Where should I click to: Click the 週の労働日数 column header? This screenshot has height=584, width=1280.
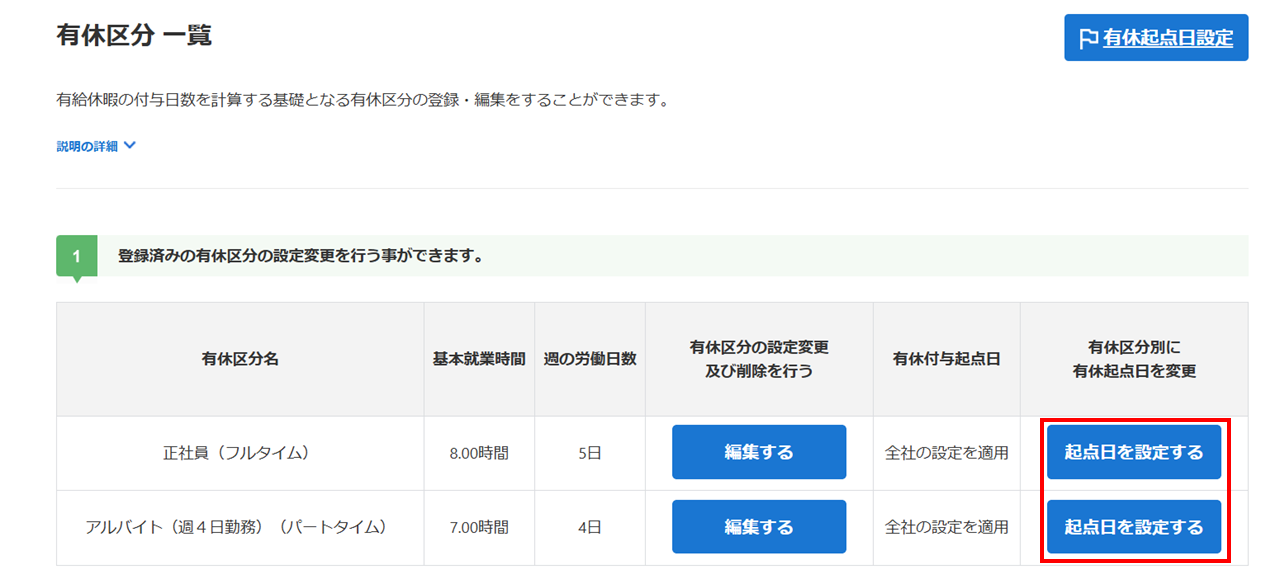[x=590, y=359]
